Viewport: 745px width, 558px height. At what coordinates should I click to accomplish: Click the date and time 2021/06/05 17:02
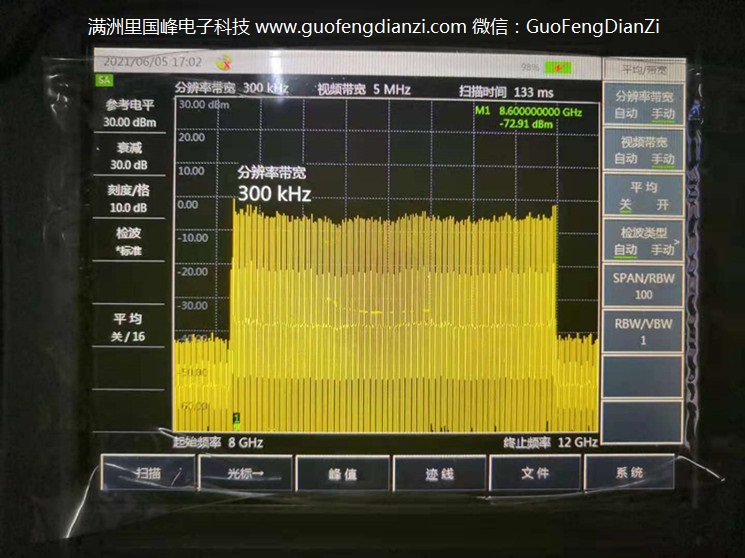(x=153, y=62)
